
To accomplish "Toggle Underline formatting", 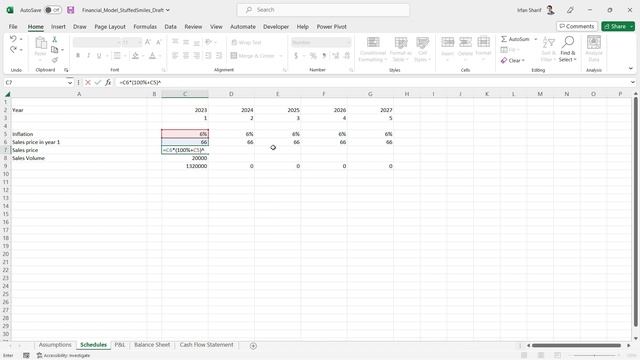I will (x=99, y=56).
